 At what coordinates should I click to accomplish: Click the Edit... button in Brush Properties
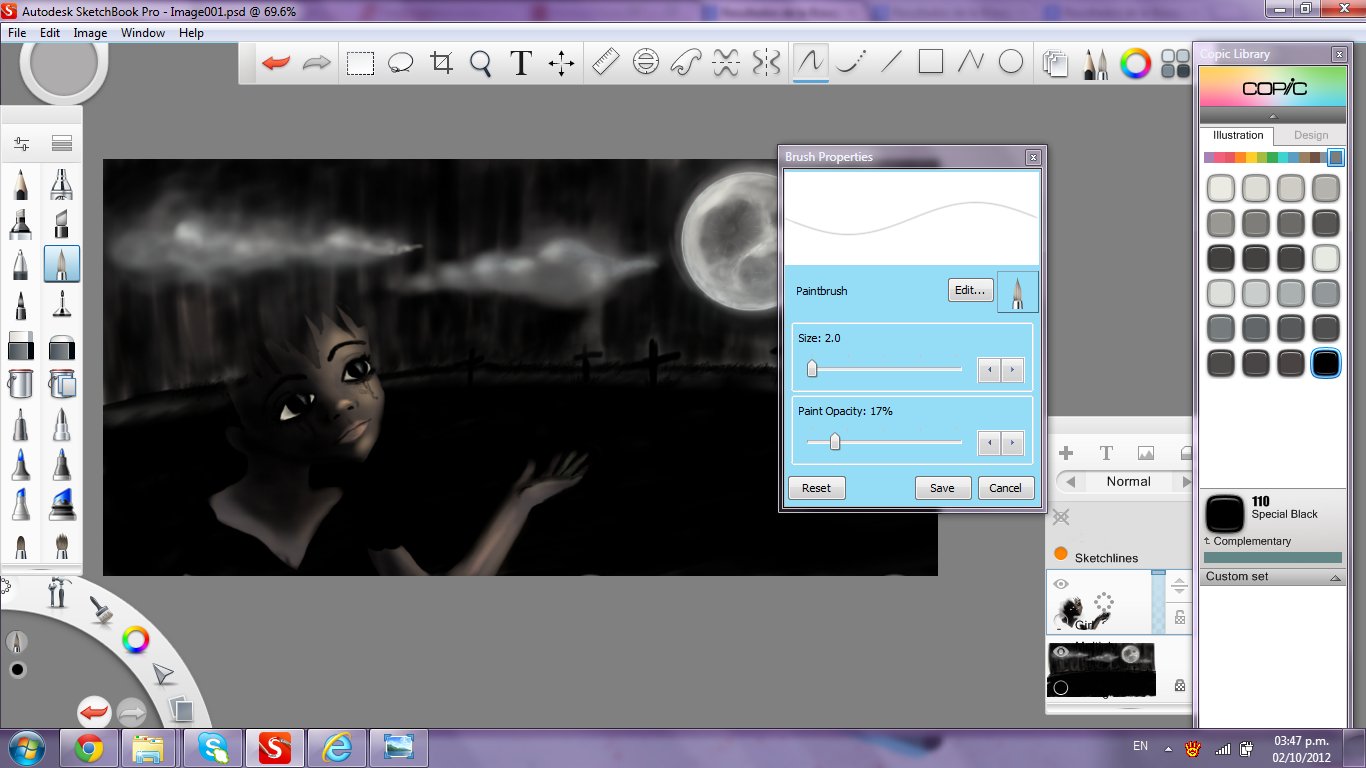coord(970,291)
